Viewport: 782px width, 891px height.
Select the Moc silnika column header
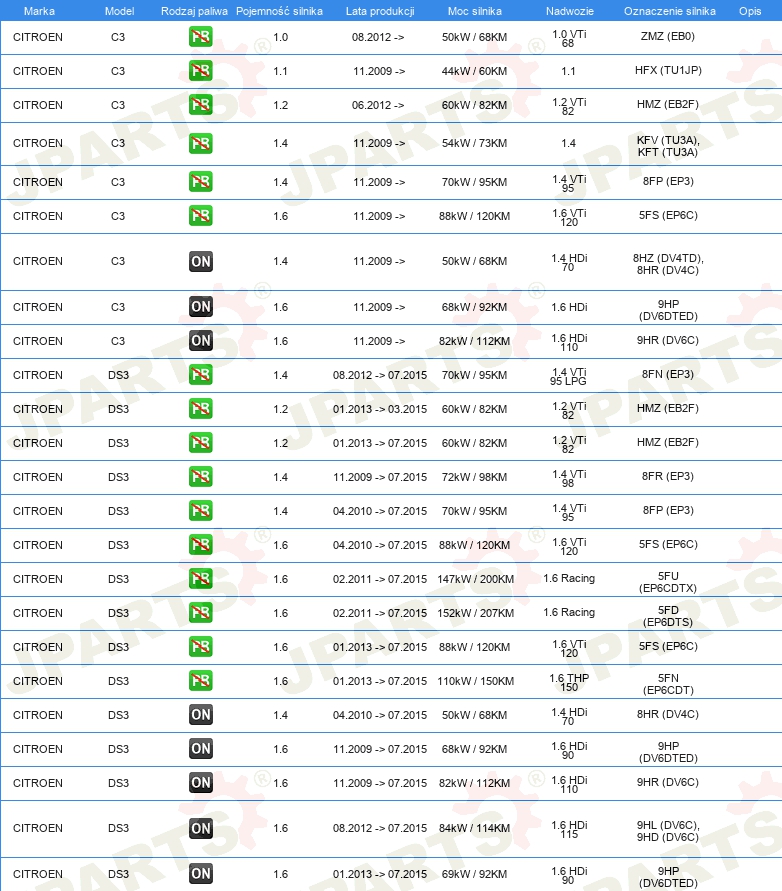click(475, 11)
